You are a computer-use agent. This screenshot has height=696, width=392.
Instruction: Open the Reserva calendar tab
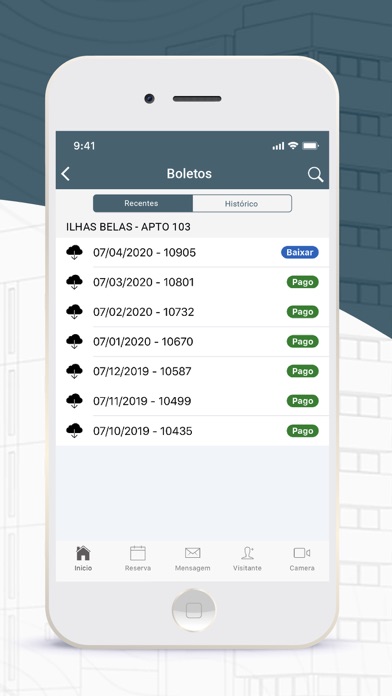pos(138,558)
